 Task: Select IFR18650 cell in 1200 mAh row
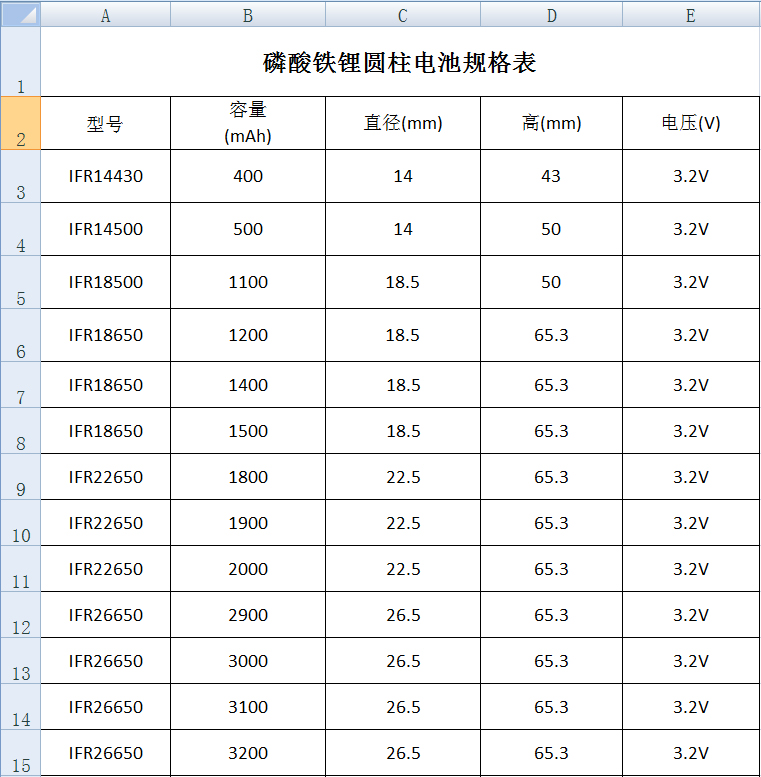click(x=106, y=335)
